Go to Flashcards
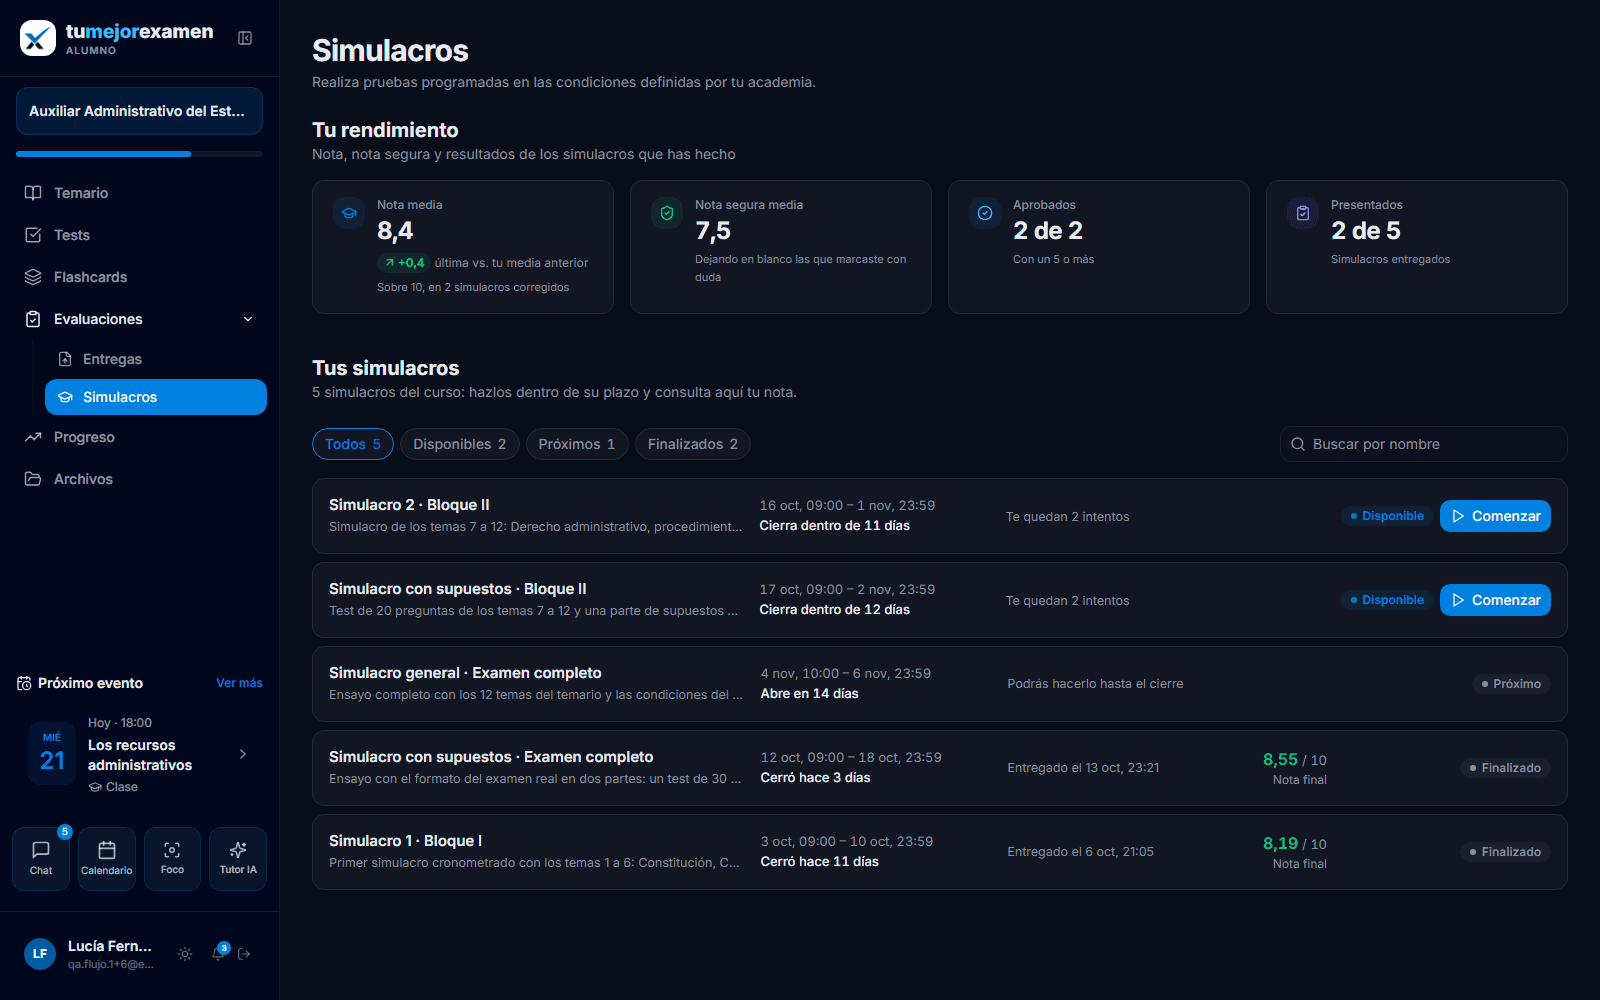 (139, 277)
